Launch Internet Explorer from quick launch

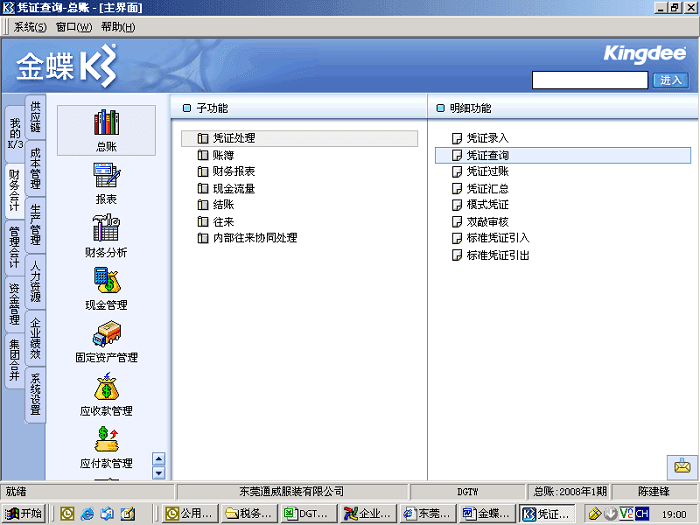pyautogui.click(x=87, y=514)
